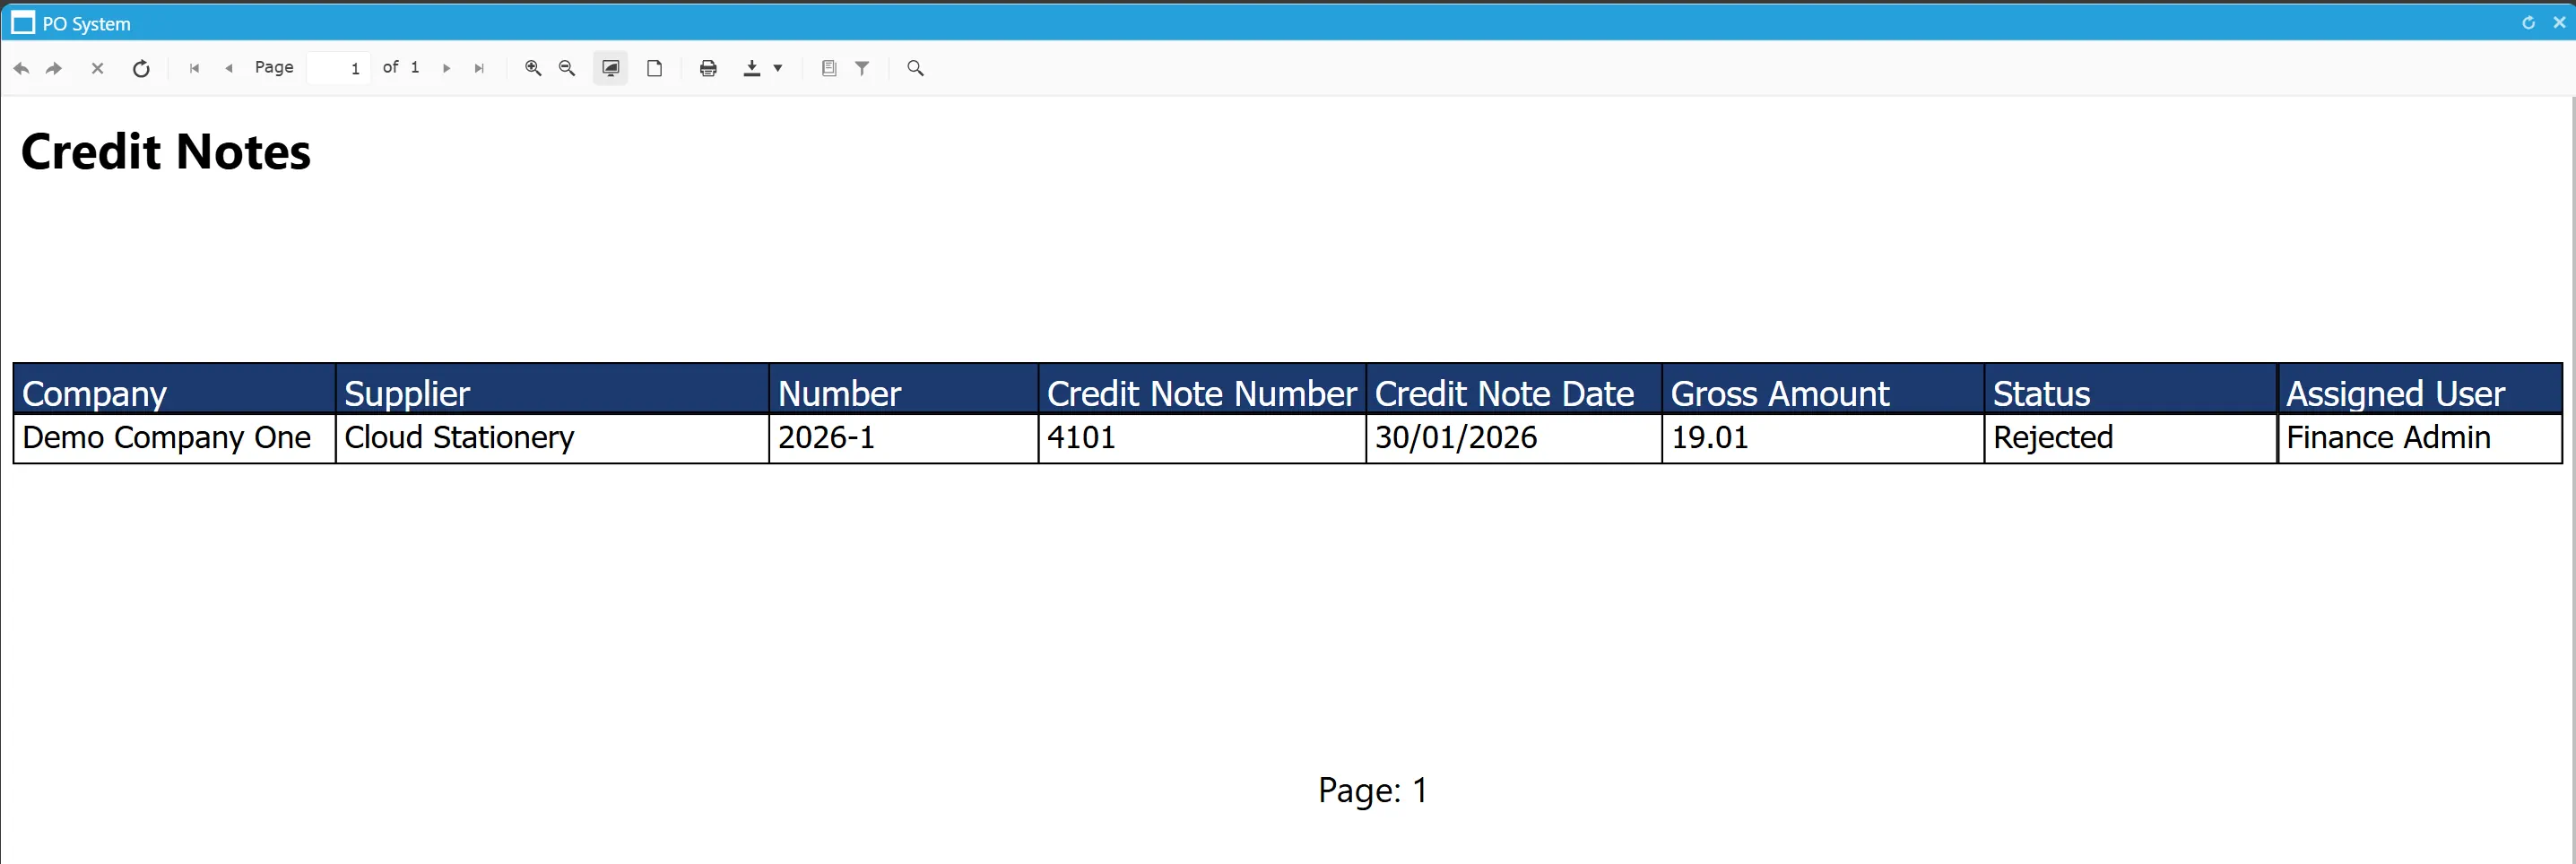Click the Company column header
Image resolution: width=2576 pixels, height=864 pixels.
click(174, 389)
